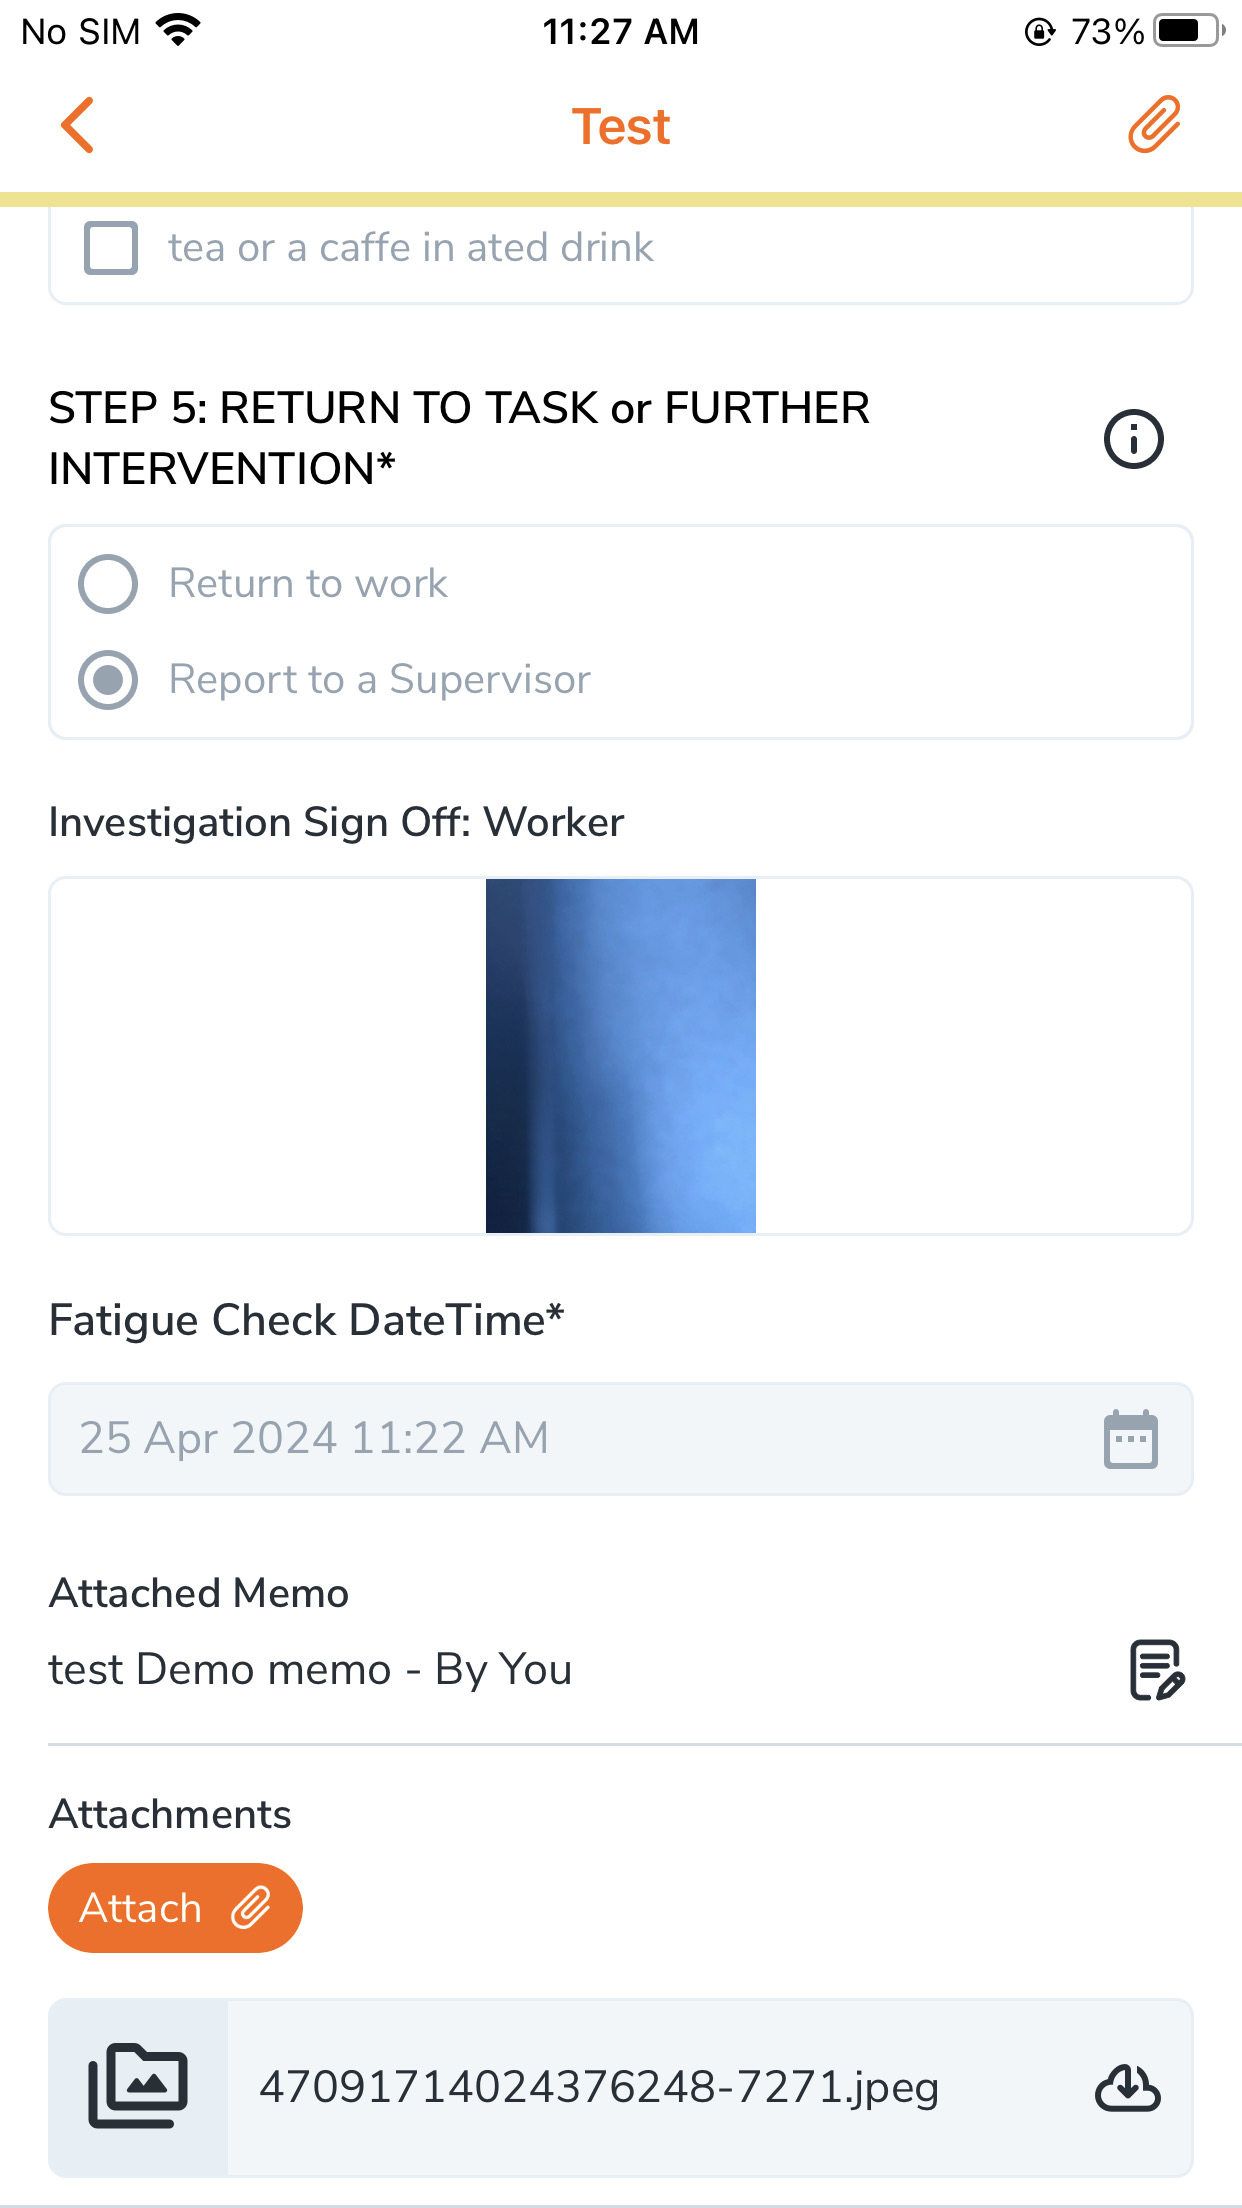Tap the 4709171402437​6248-7271.jpeg filename
Screen dimensions: 1242x2208
point(598,2088)
